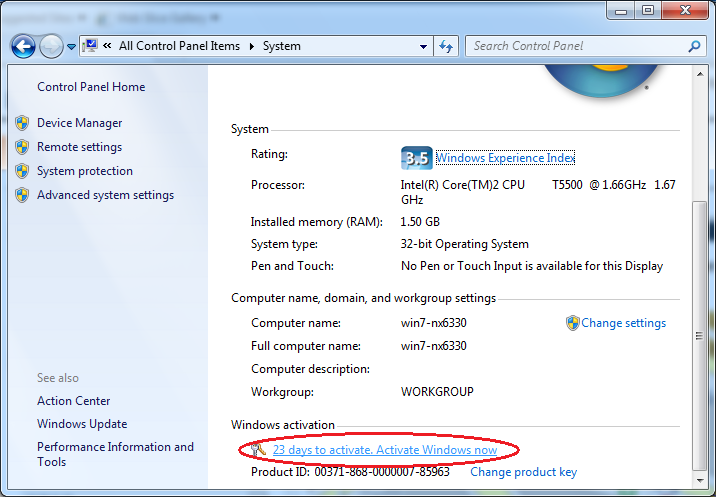Click the processor value Intel(R) Core(TM)2 CPU
716x497 pixels.
tap(463, 185)
